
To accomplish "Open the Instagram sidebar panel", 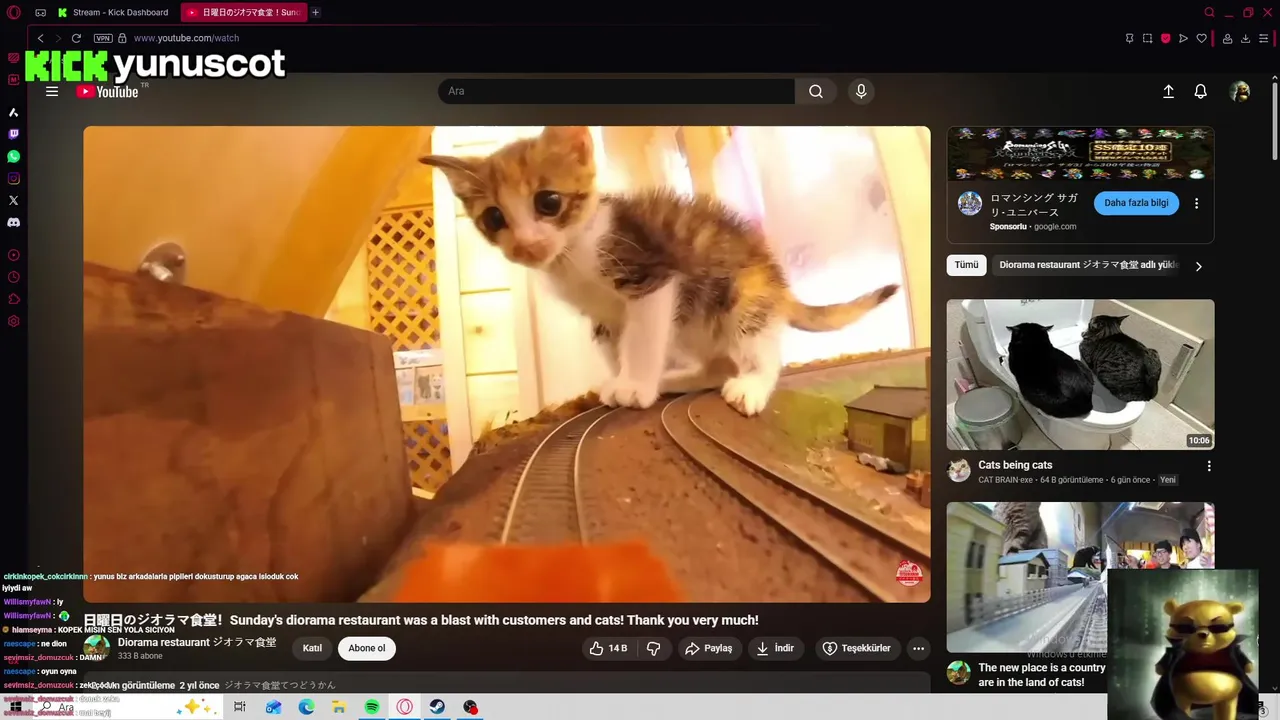I will tap(13, 178).
